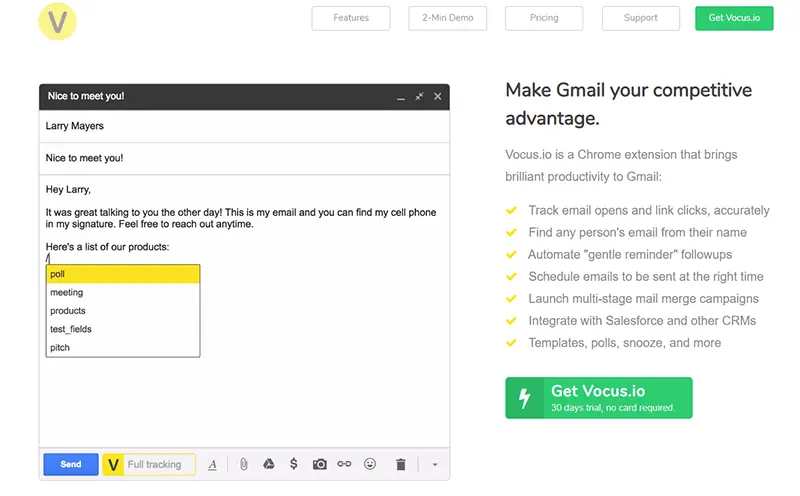Open more options arrow in compose toolbar

click(x=435, y=465)
